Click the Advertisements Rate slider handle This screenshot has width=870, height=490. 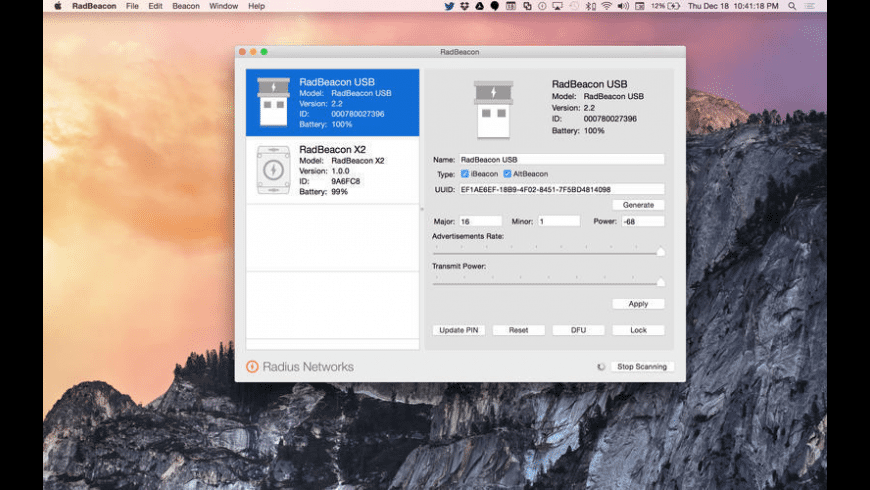(660, 252)
